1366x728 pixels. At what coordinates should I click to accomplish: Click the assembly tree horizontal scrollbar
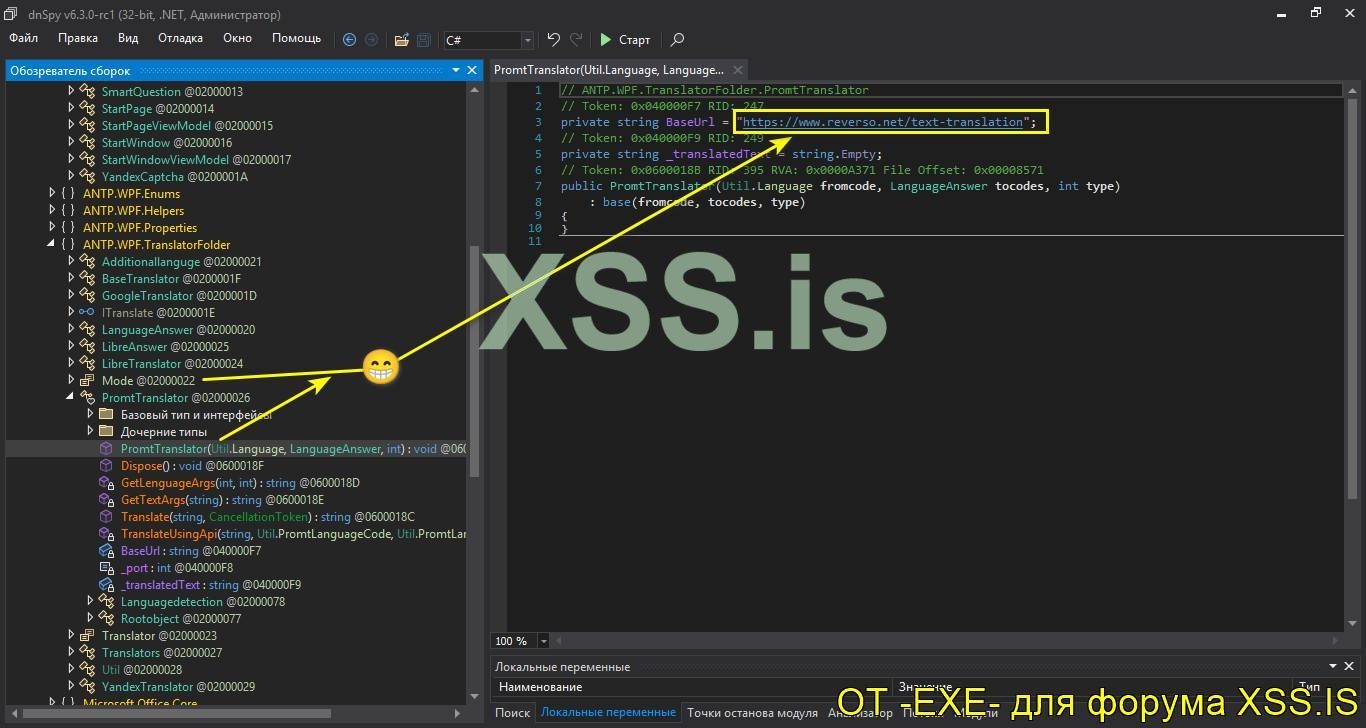(176, 714)
